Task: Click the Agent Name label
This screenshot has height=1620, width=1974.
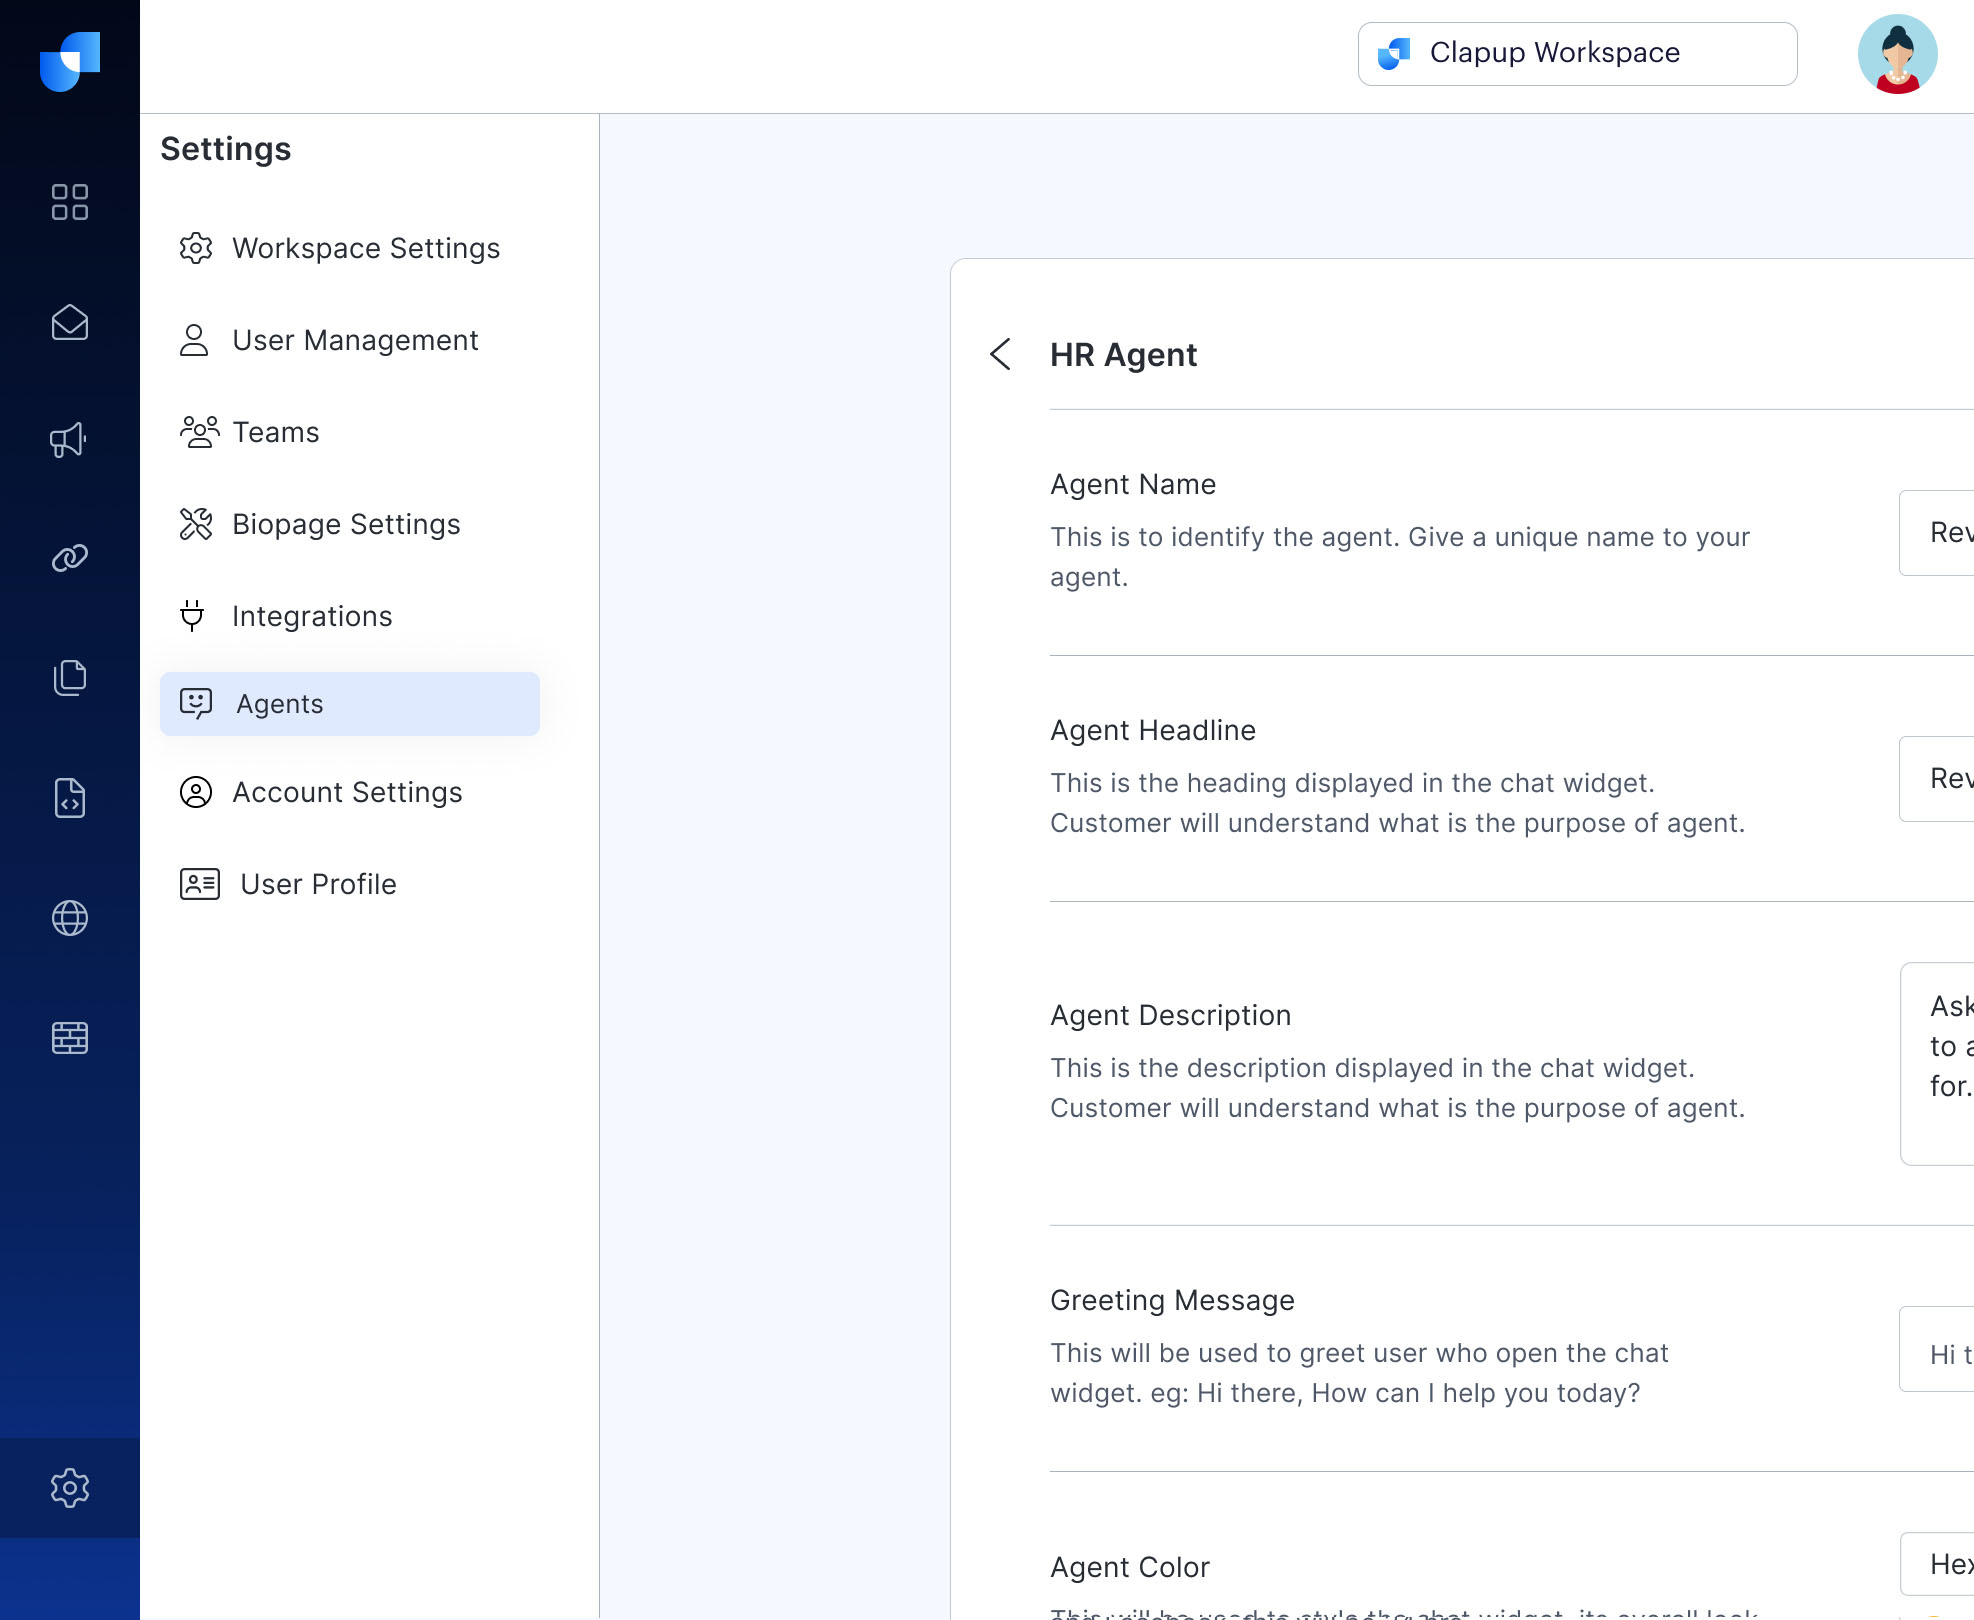Action: click(x=1133, y=484)
